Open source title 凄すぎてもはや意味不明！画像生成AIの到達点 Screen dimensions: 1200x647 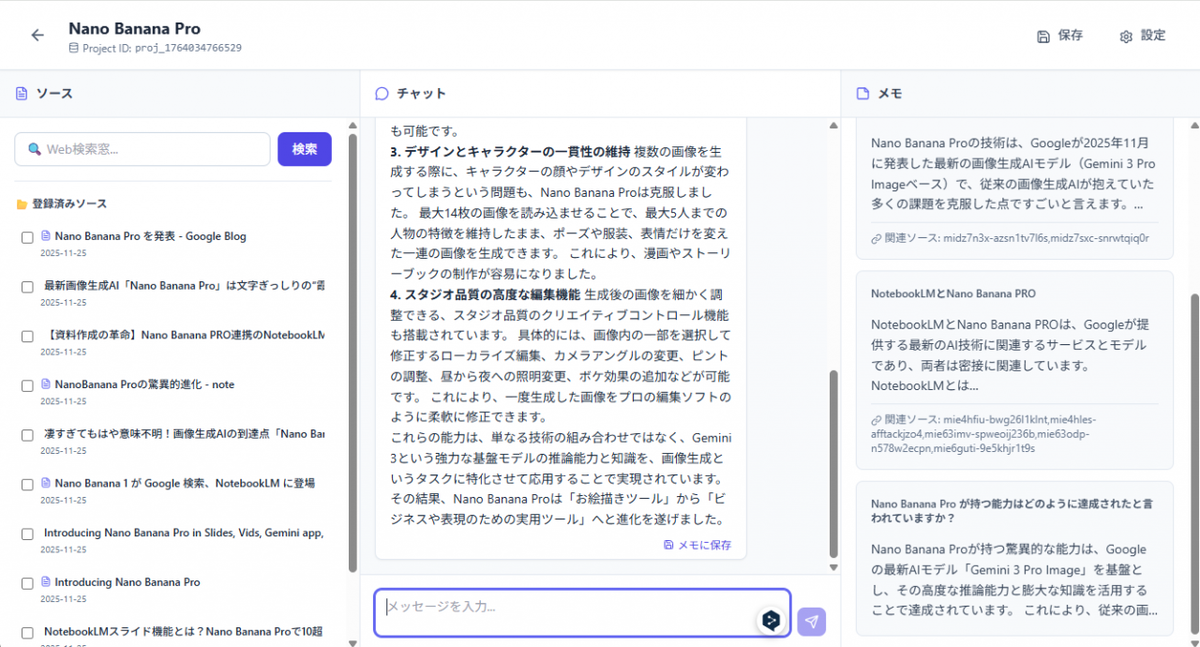click(184, 434)
